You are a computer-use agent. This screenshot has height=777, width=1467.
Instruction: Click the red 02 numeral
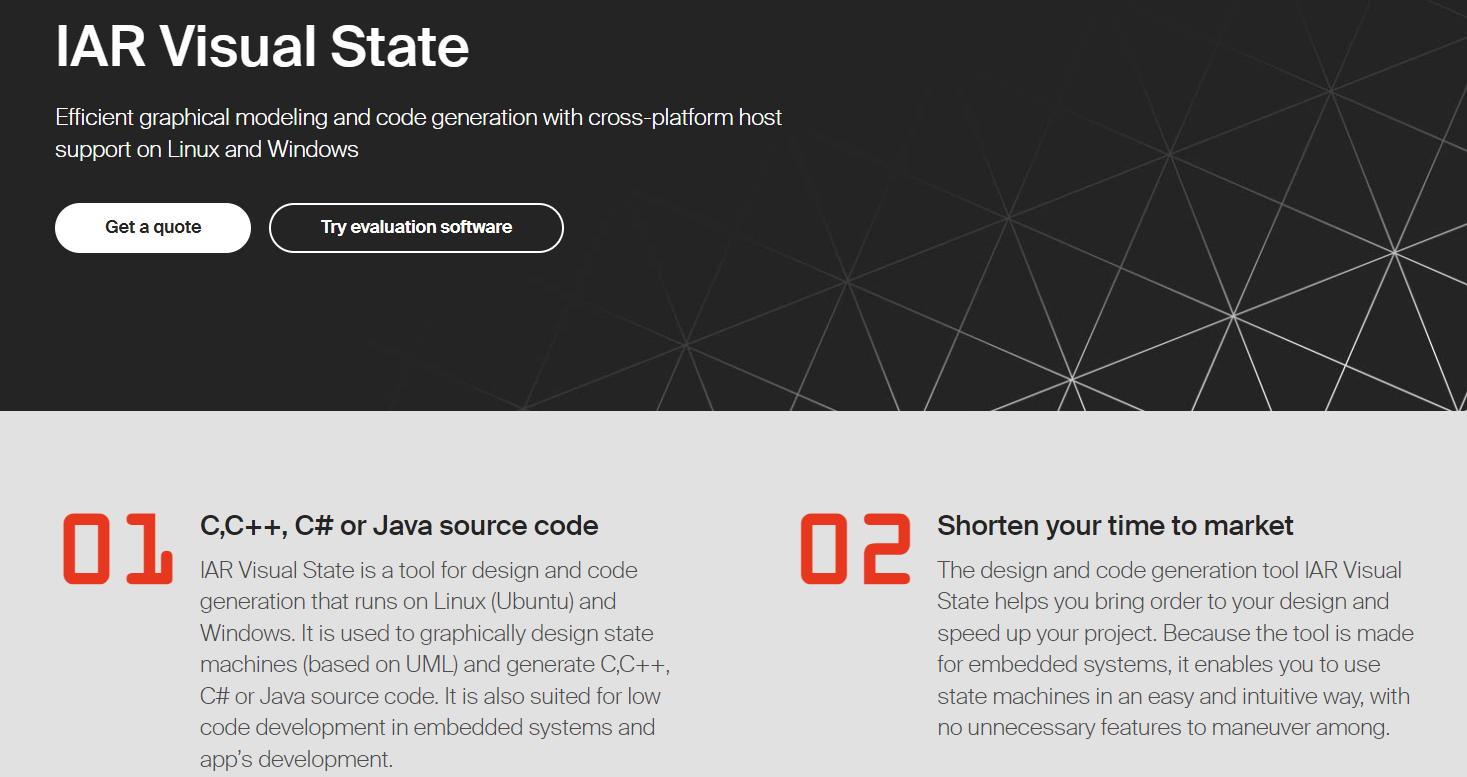click(855, 549)
